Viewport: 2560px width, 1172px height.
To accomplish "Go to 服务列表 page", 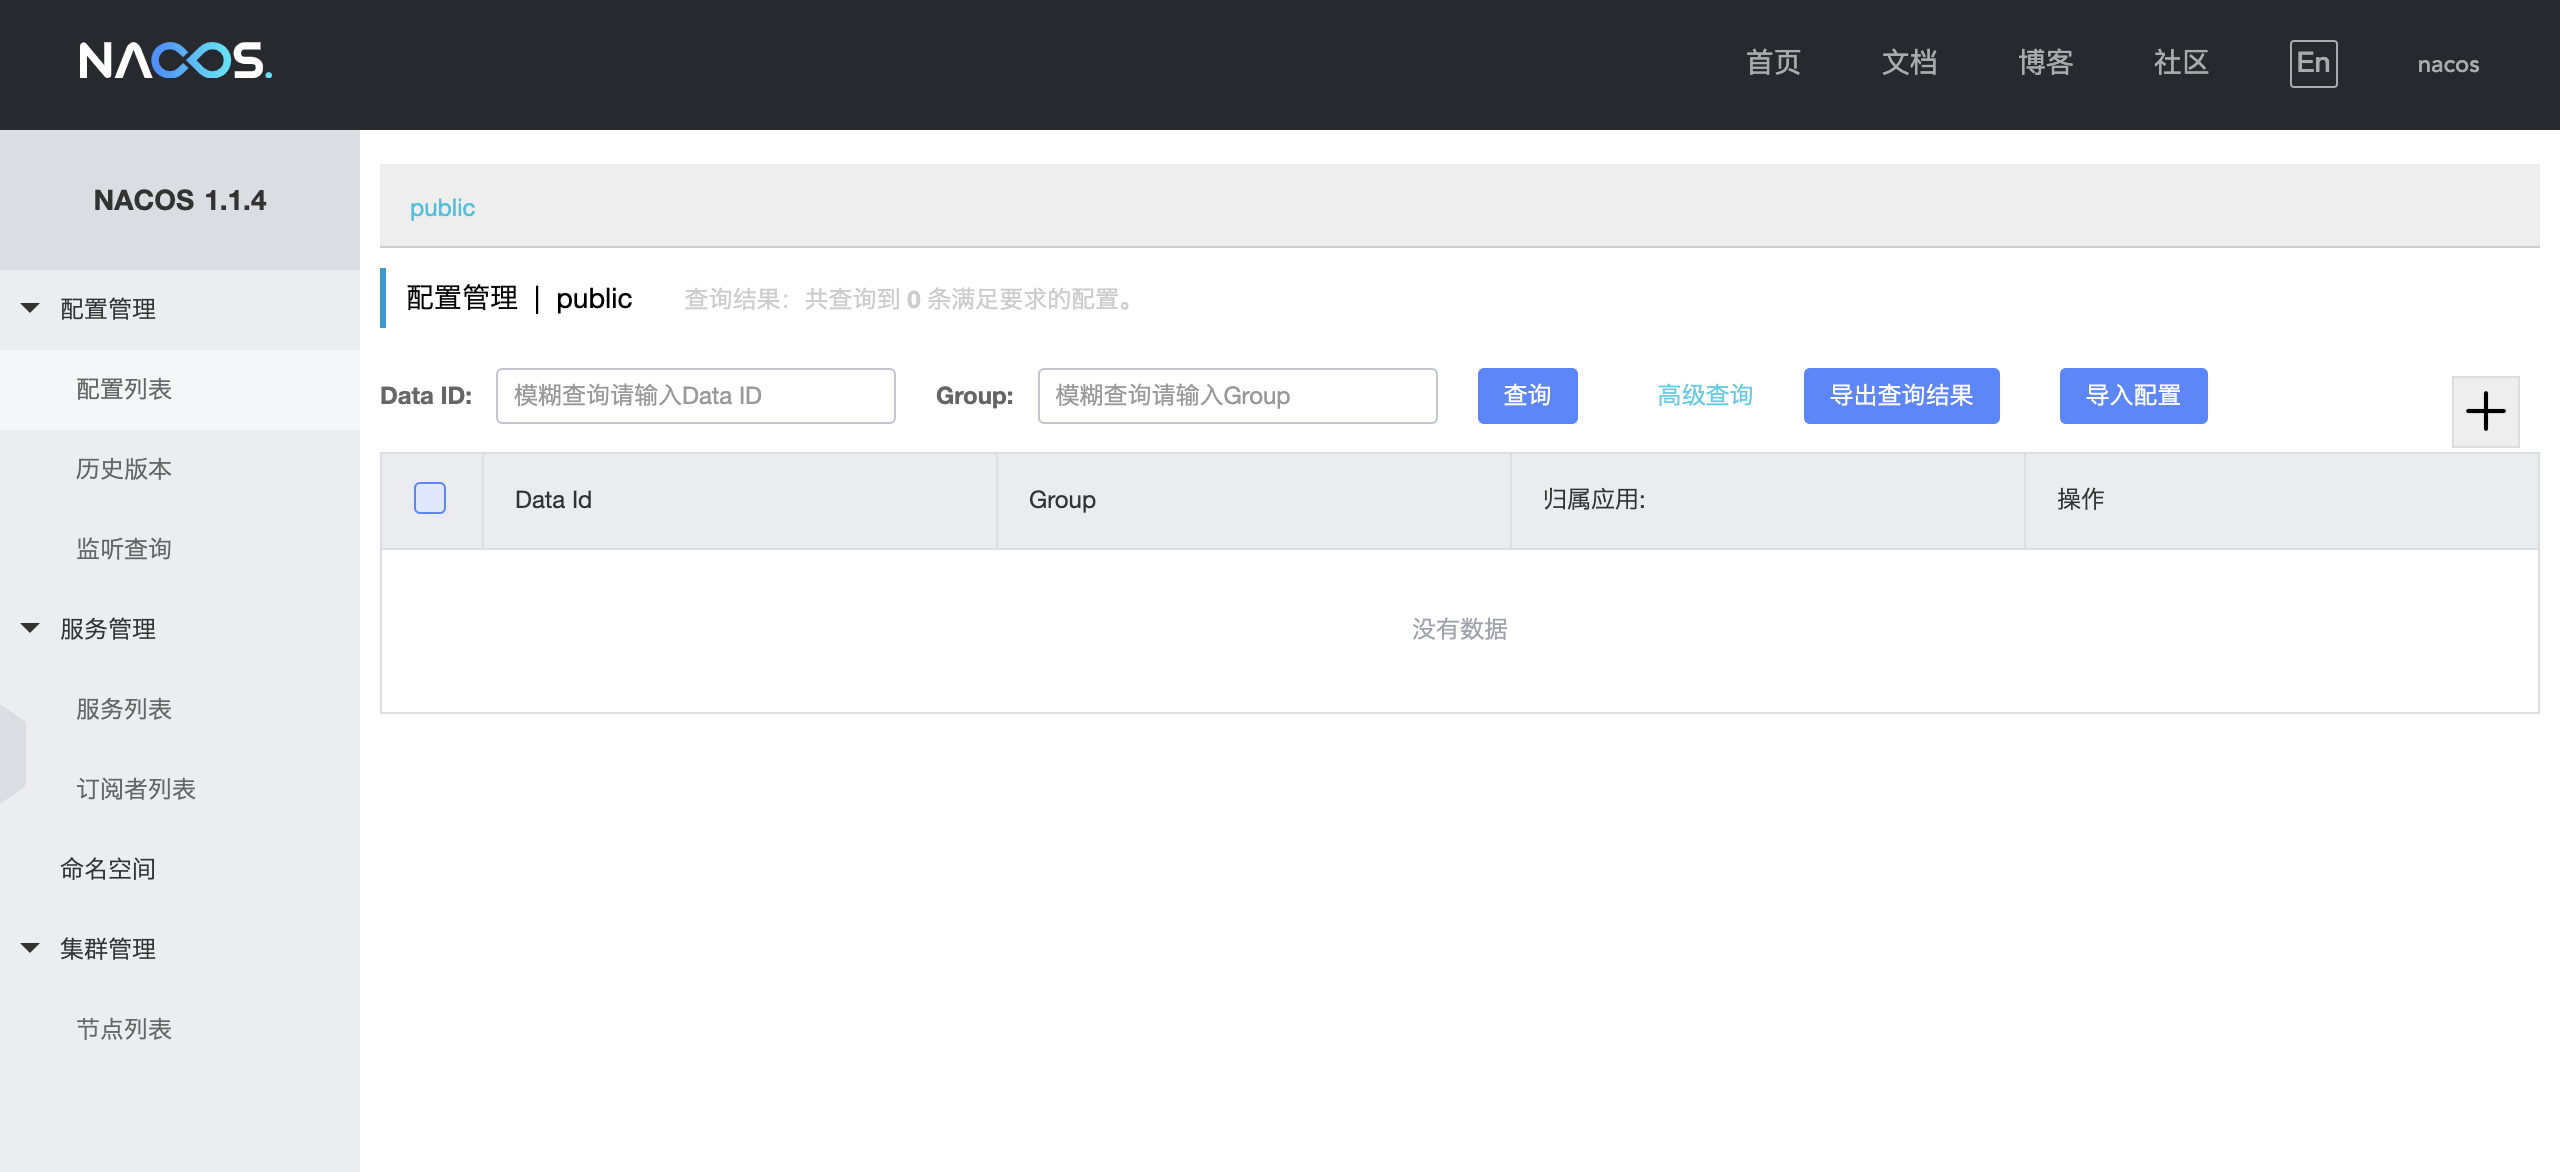I will (x=124, y=709).
